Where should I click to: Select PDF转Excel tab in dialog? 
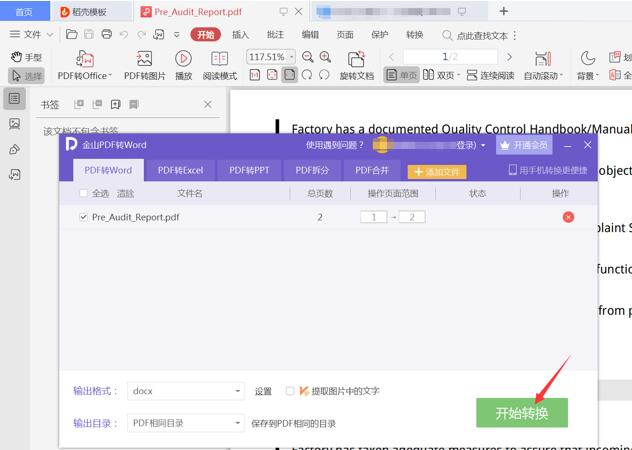181,170
